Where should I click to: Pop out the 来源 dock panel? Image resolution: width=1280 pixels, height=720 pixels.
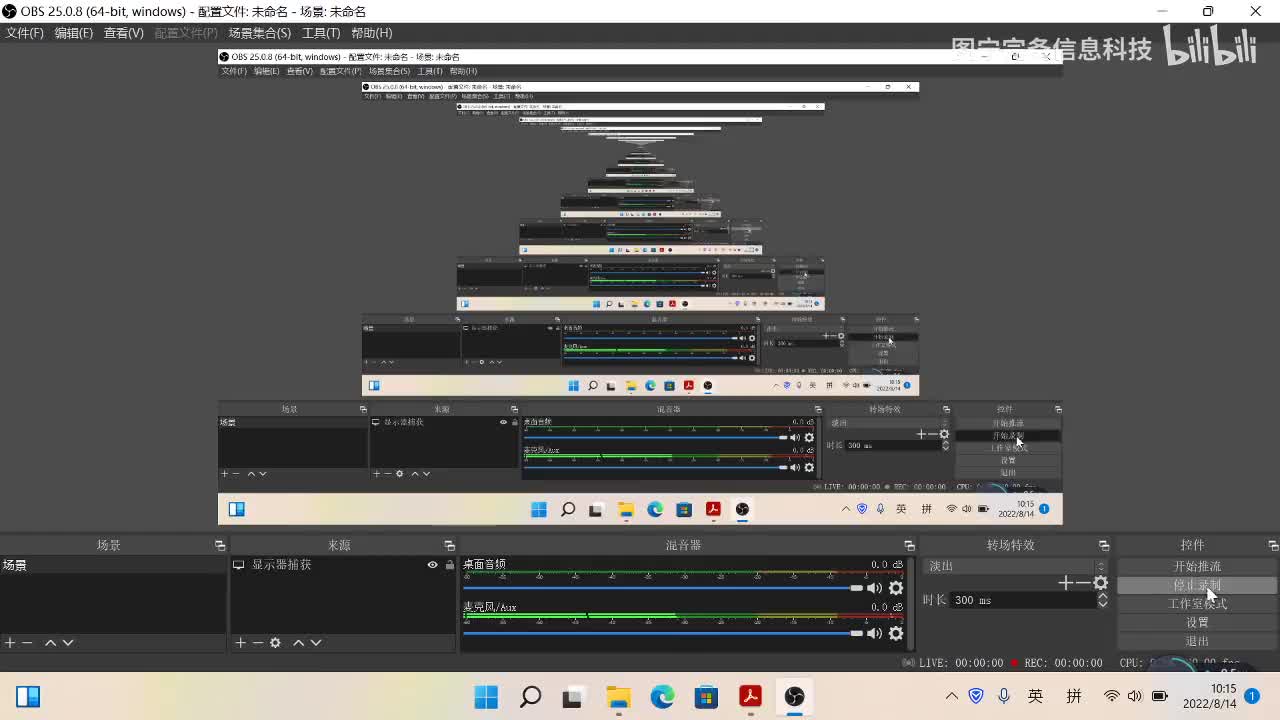point(450,545)
